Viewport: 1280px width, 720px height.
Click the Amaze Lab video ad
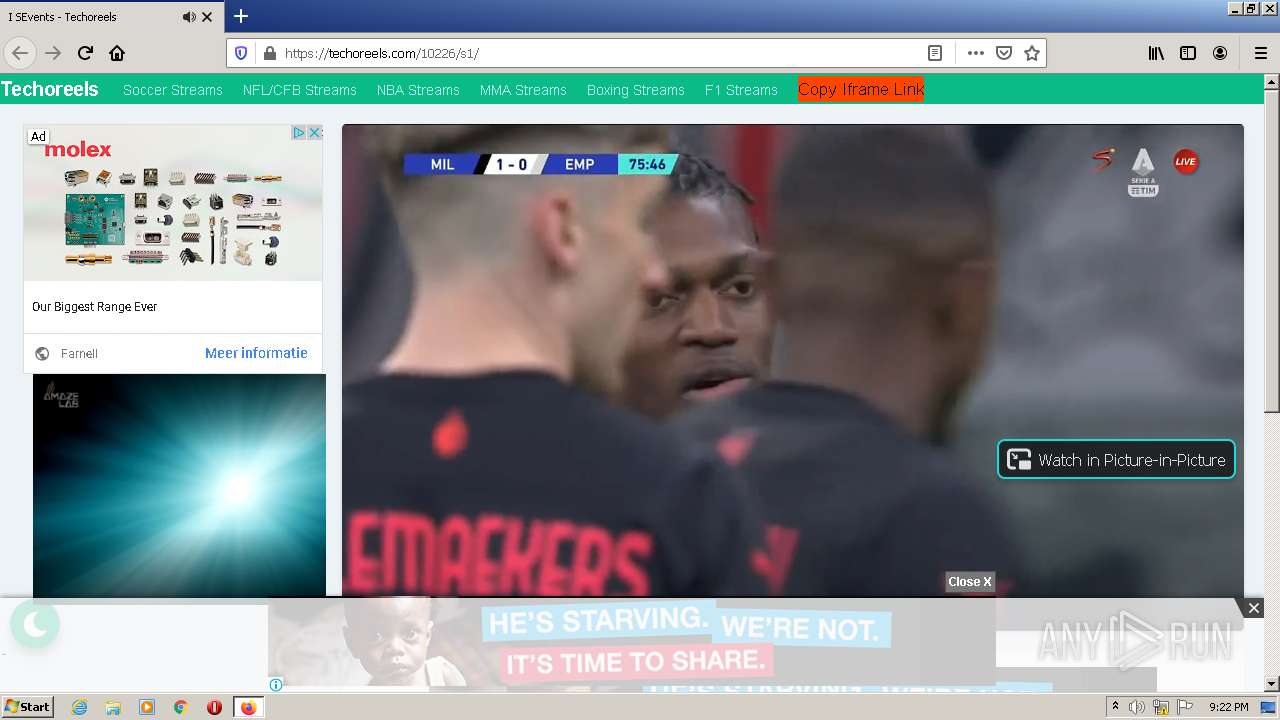click(179, 486)
